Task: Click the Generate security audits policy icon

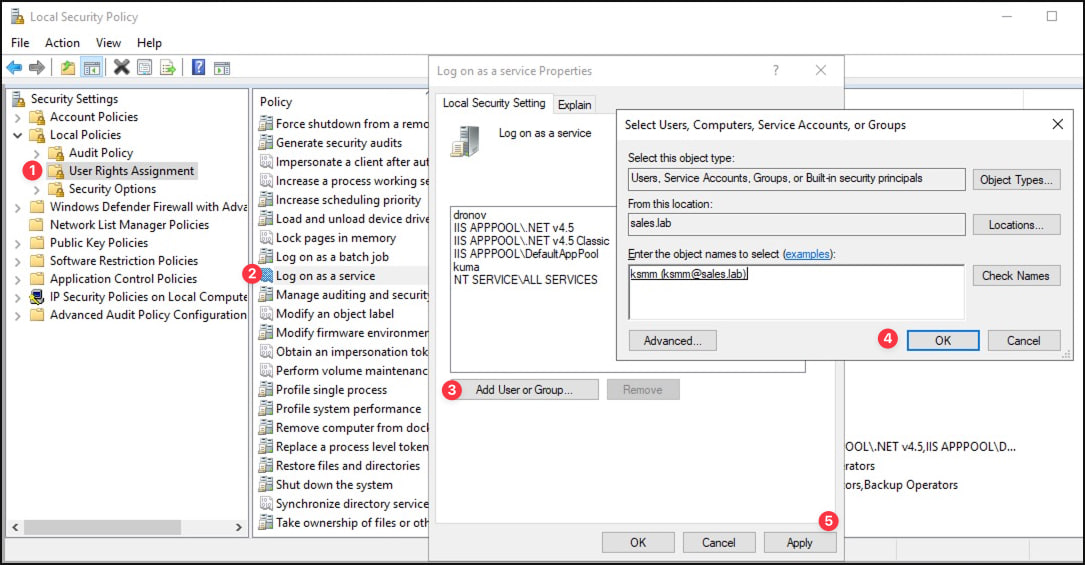Action: [266, 143]
